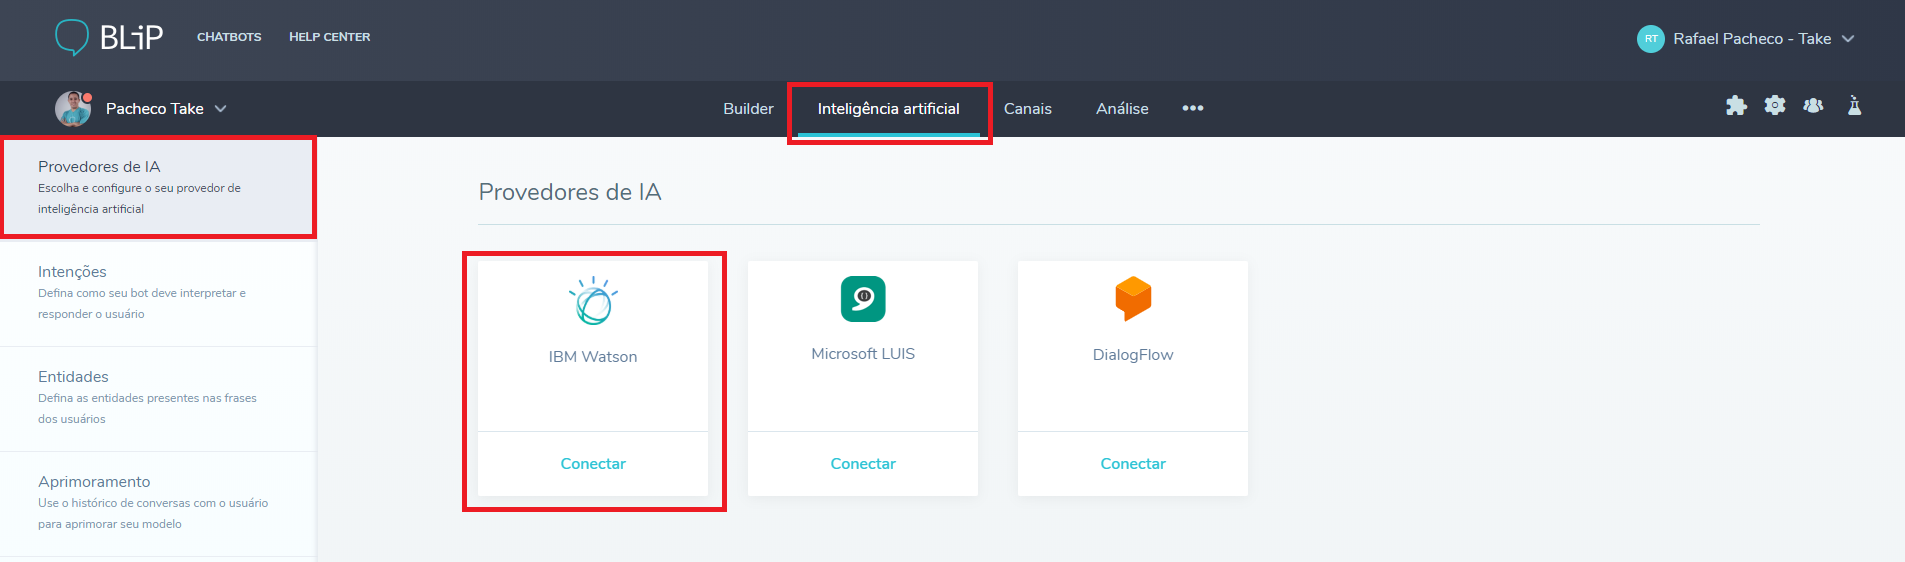Open the gear settings icon

click(x=1775, y=105)
